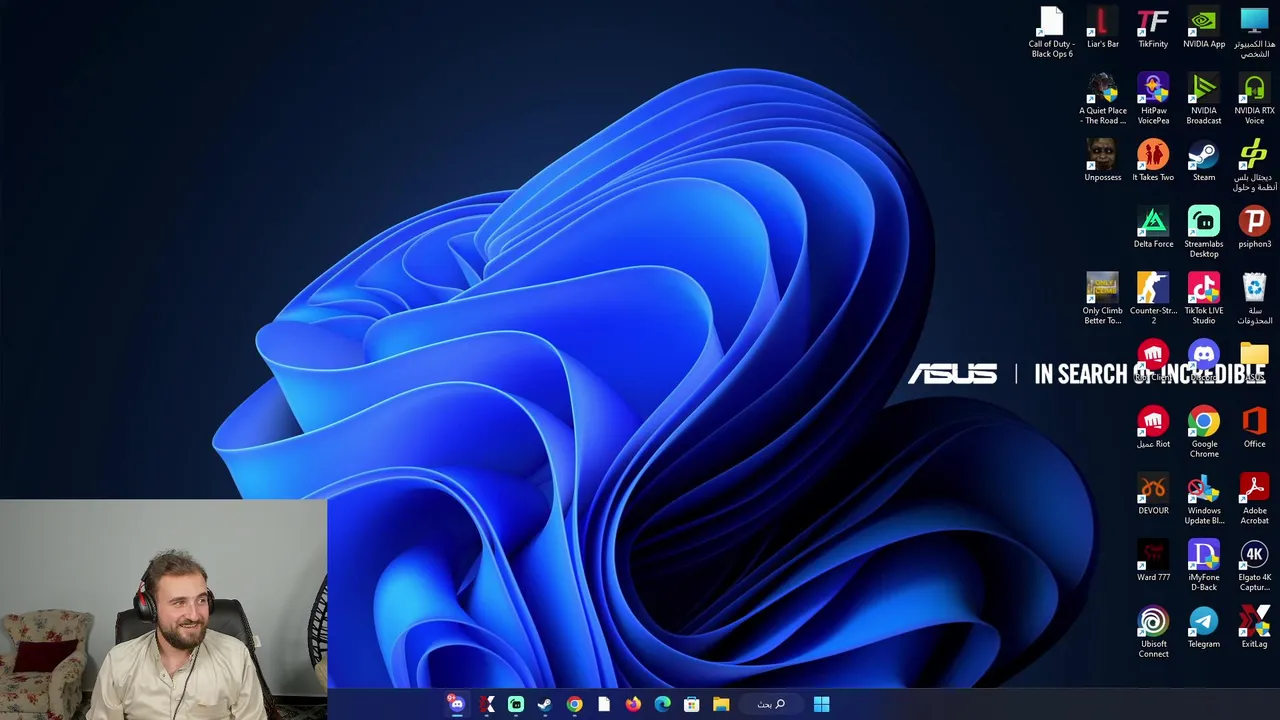Open the Google Chrome desktop shortcut
The width and height of the screenshot is (1280, 720).
[x=1204, y=432]
